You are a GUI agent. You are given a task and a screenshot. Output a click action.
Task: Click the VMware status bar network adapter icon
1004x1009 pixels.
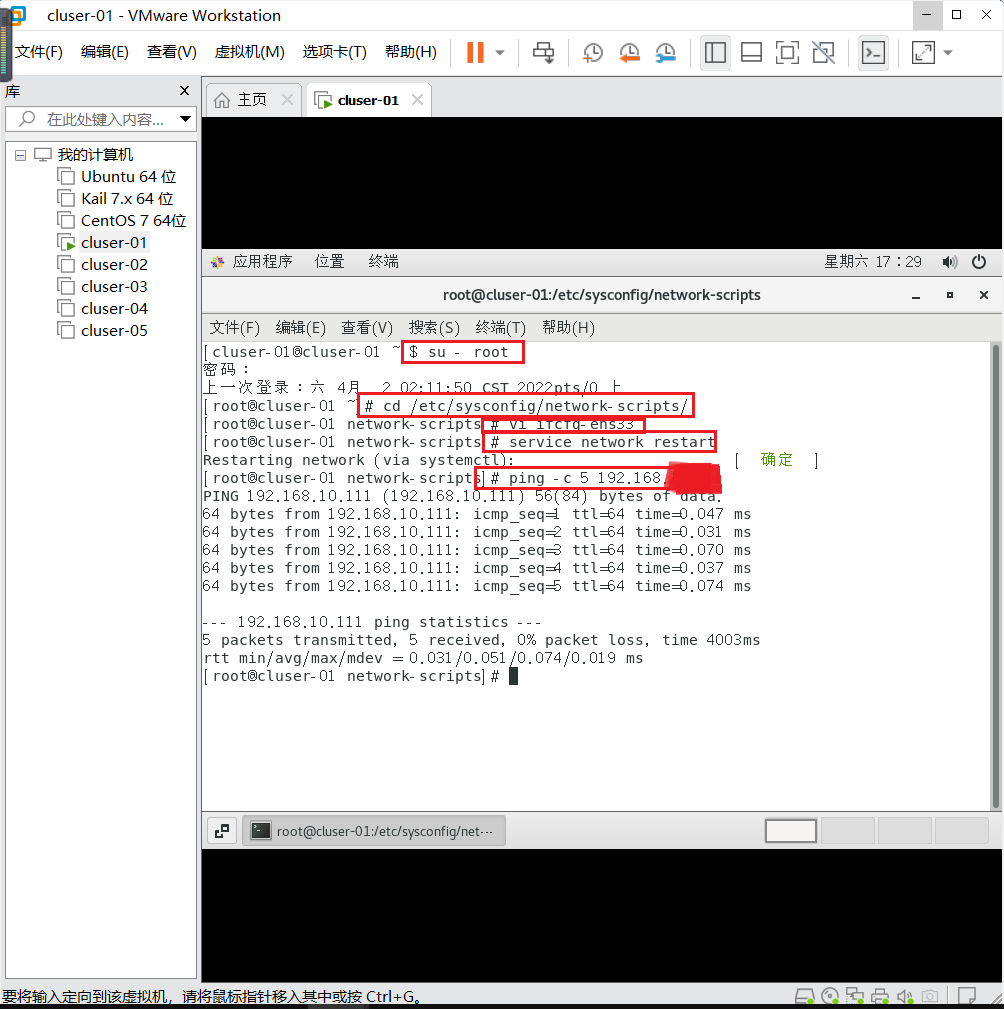tap(855, 997)
